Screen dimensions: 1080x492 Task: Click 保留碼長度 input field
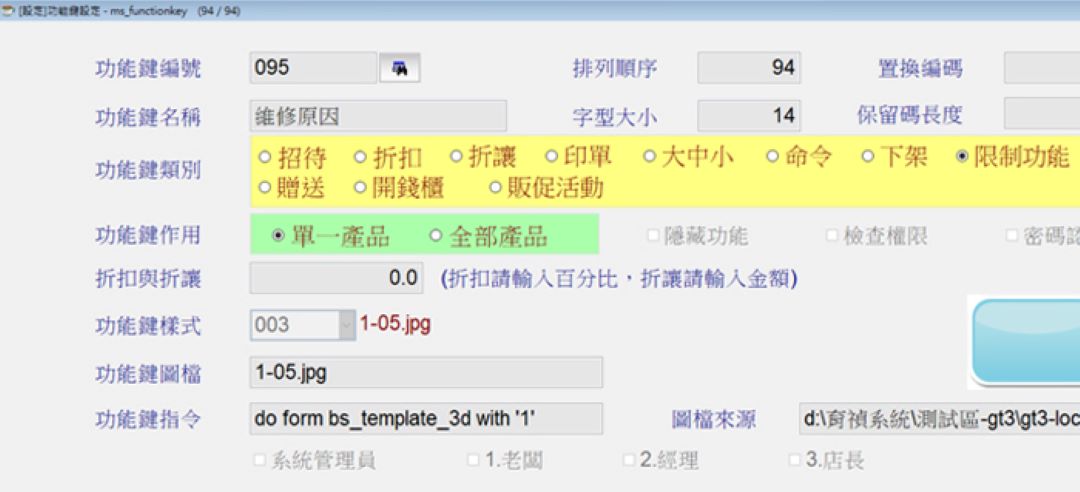[1042, 114]
